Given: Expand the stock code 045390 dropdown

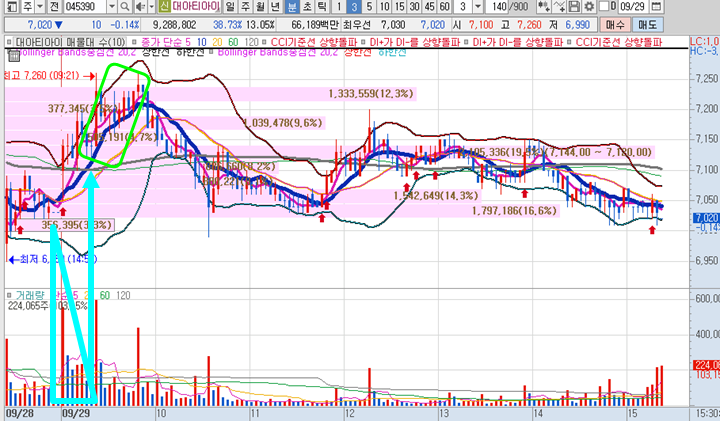Looking at the screenshot, I should (x=112, y=6).
